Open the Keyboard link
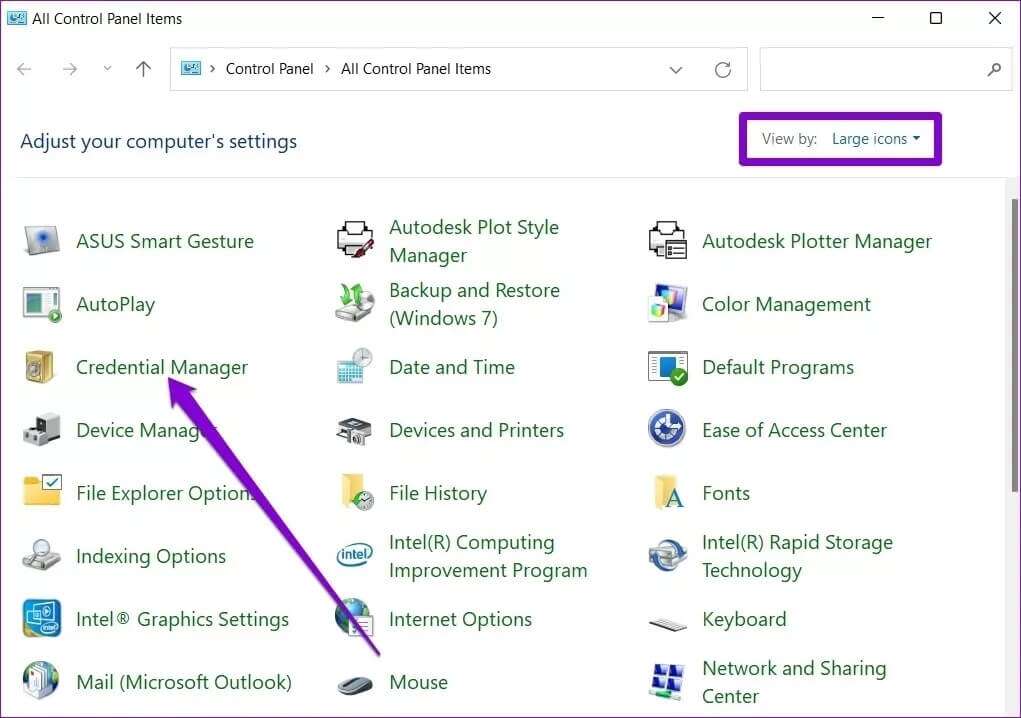Viewport: 1021px width, 718px height. point(744,619)
